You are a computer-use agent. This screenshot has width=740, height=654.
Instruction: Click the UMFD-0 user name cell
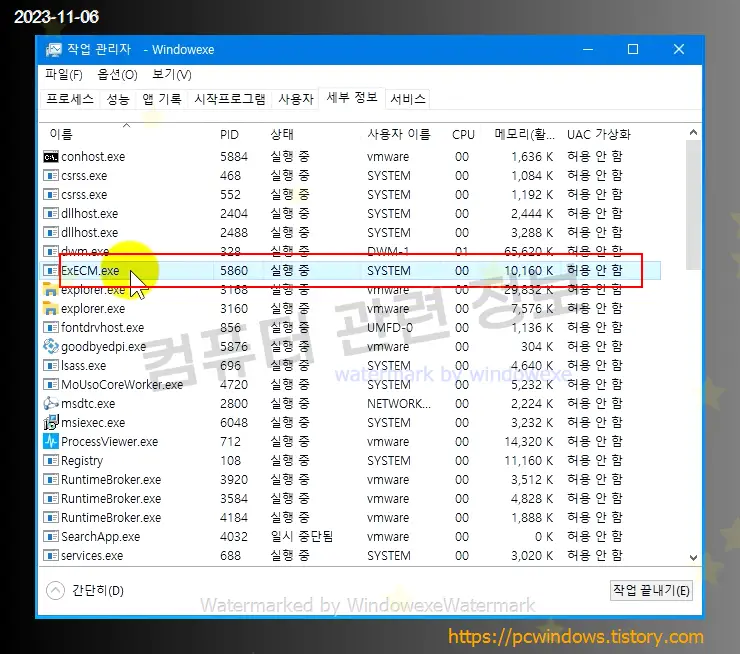click(x=390, y=327)
